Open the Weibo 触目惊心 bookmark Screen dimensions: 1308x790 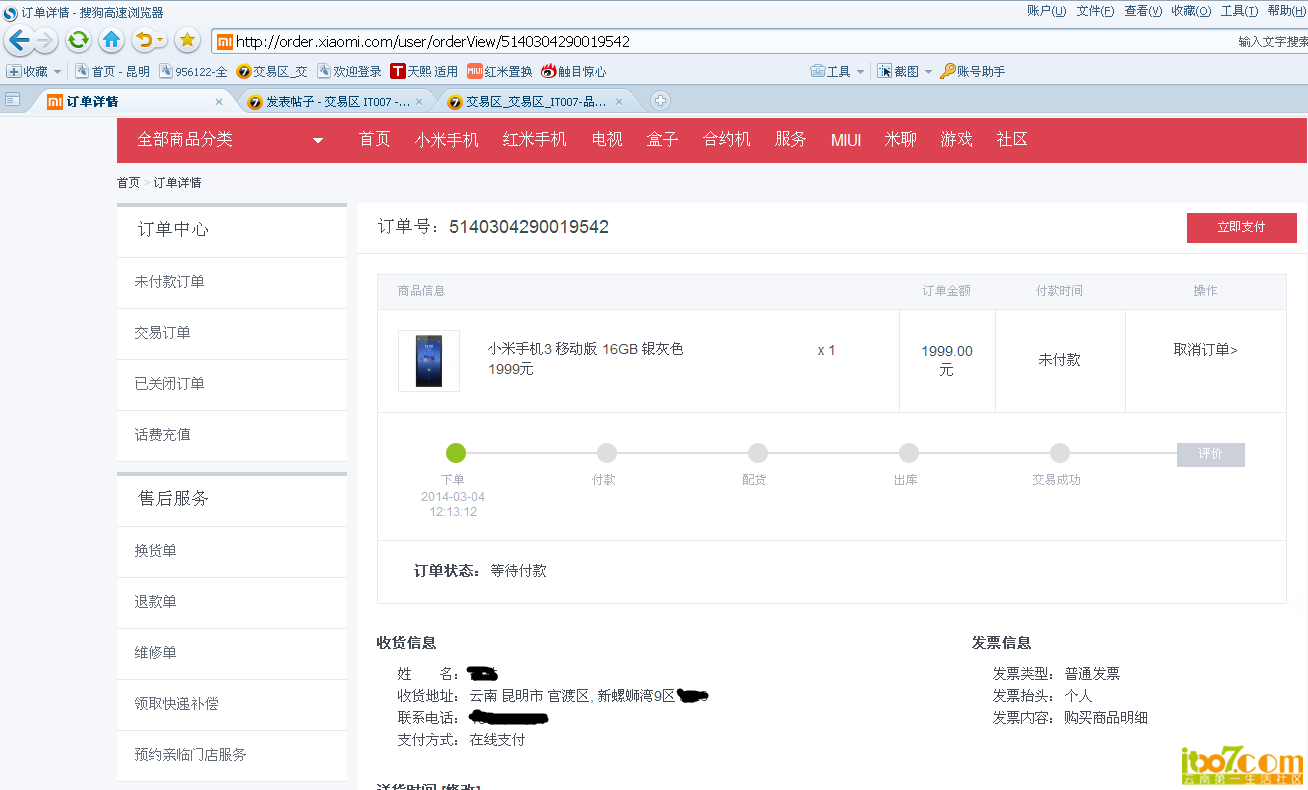(x=573, y=72)
